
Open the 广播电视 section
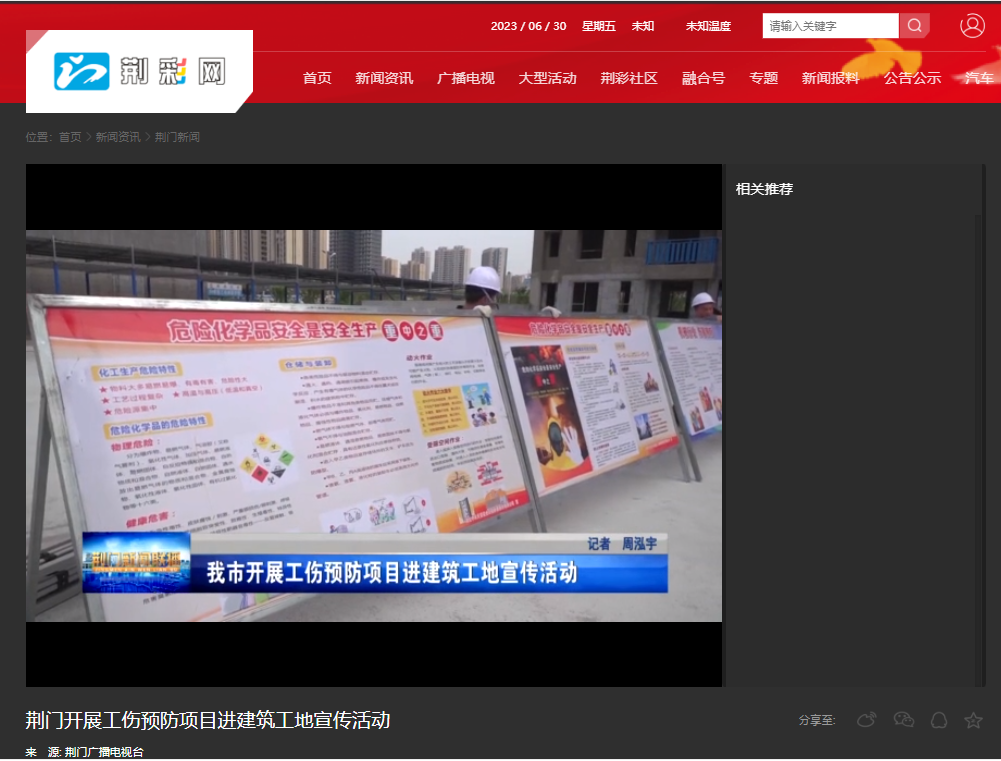coord(465,77)
